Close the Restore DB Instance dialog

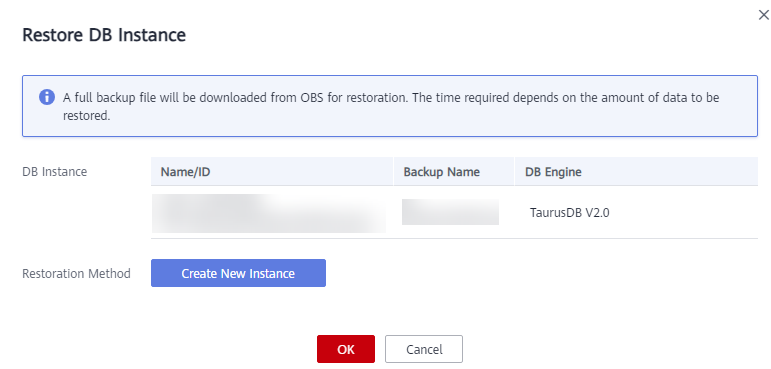click(x=764, y=16)
